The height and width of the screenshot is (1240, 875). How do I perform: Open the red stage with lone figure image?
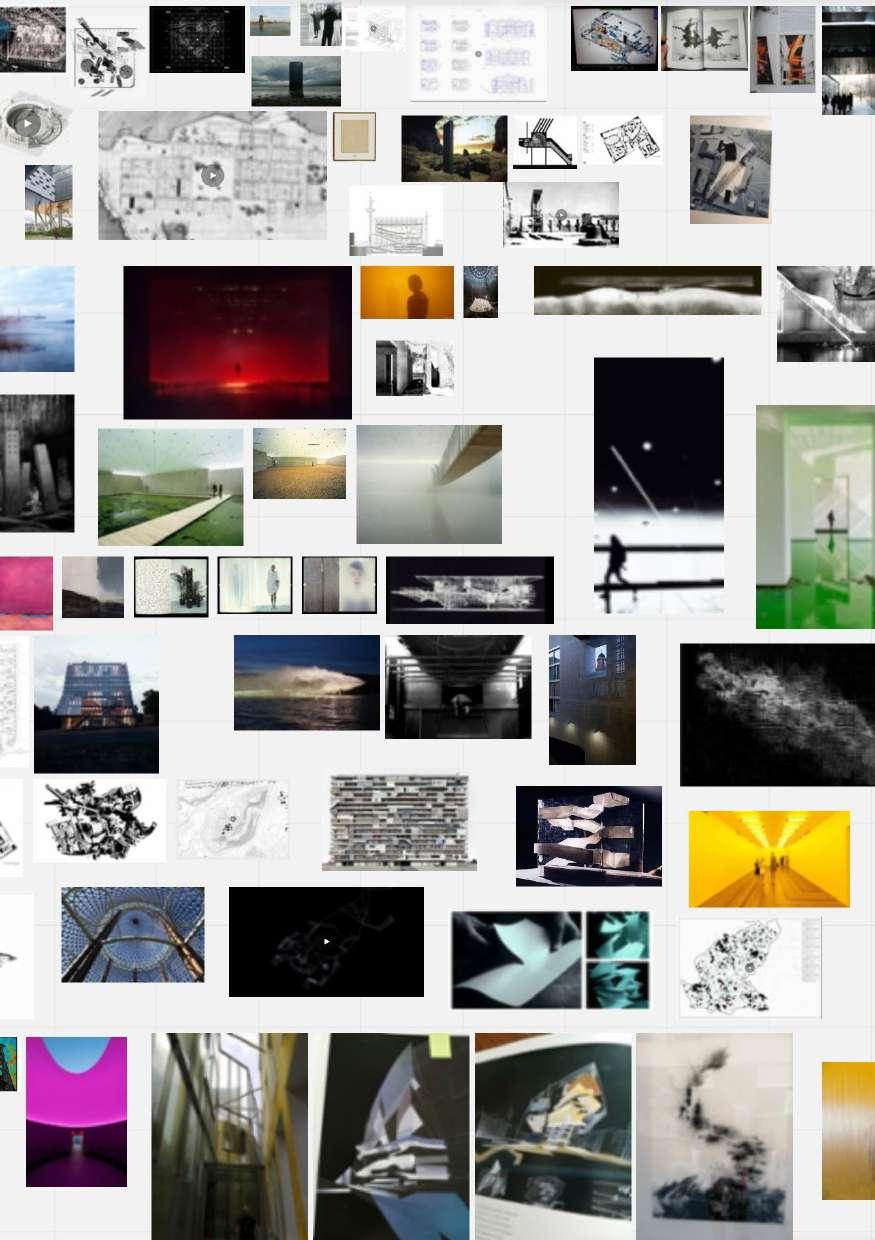tap(237, 342)
